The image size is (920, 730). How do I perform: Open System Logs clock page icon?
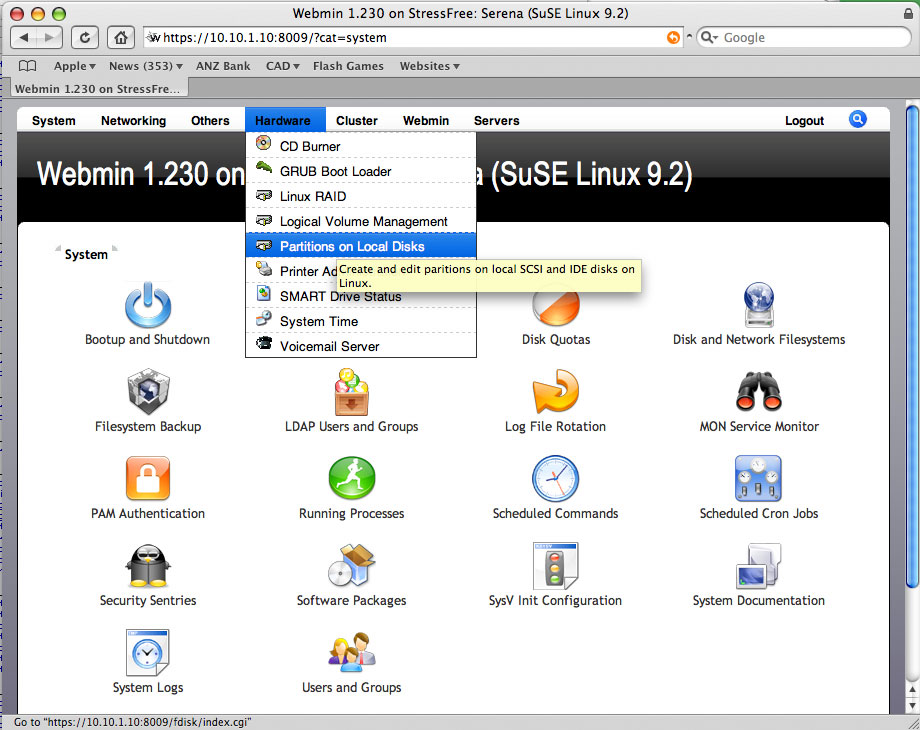click(x=147, y=653)
